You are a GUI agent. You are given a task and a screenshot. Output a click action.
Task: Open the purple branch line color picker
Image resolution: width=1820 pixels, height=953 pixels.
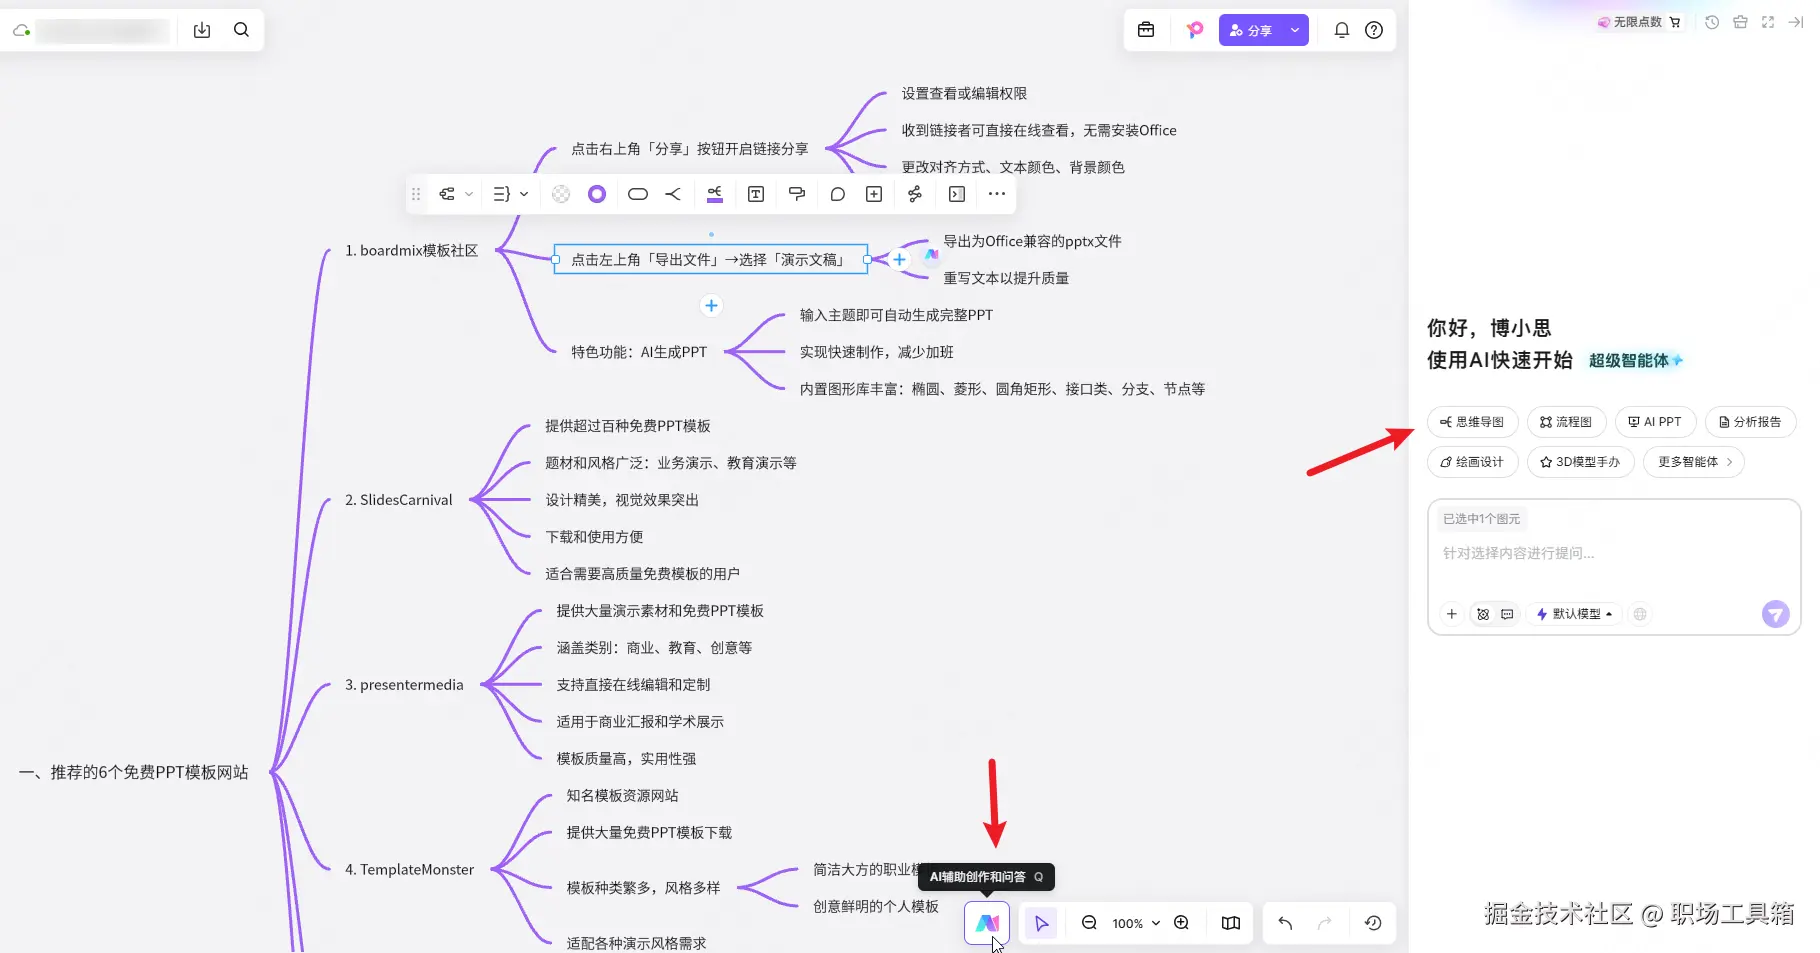pyautogui.click(x=715, y=194)
